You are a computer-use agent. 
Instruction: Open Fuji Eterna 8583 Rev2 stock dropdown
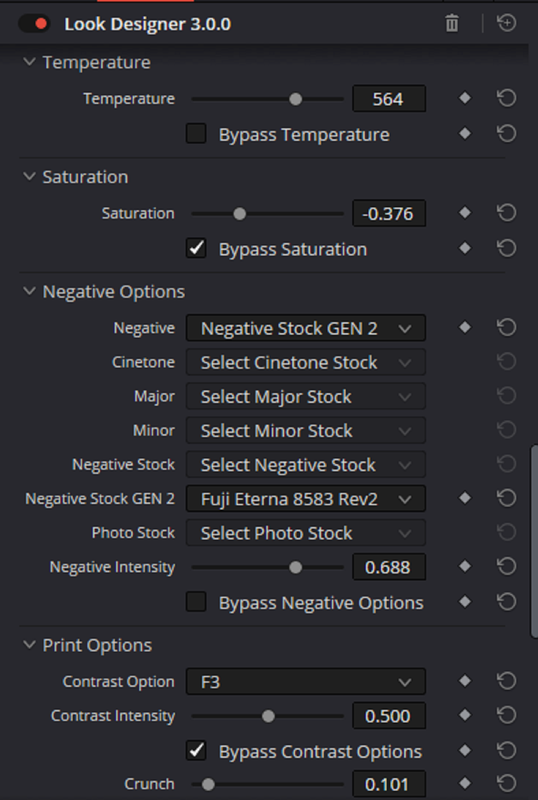(x=306, y=498)
